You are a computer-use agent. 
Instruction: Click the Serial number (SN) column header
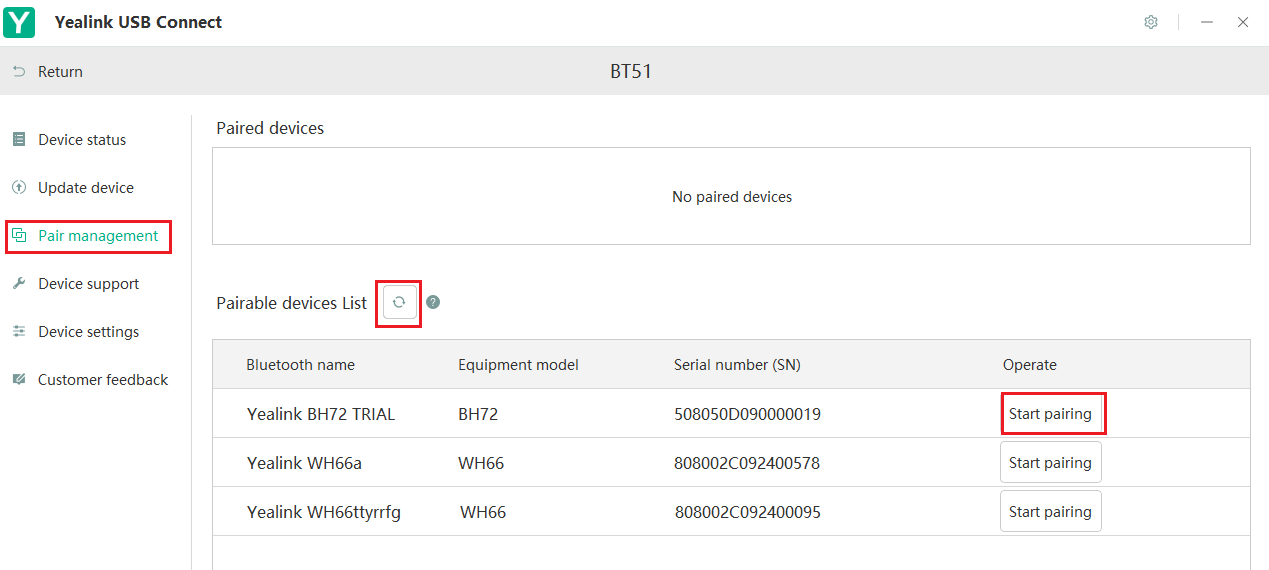click(x=737, y=365)
